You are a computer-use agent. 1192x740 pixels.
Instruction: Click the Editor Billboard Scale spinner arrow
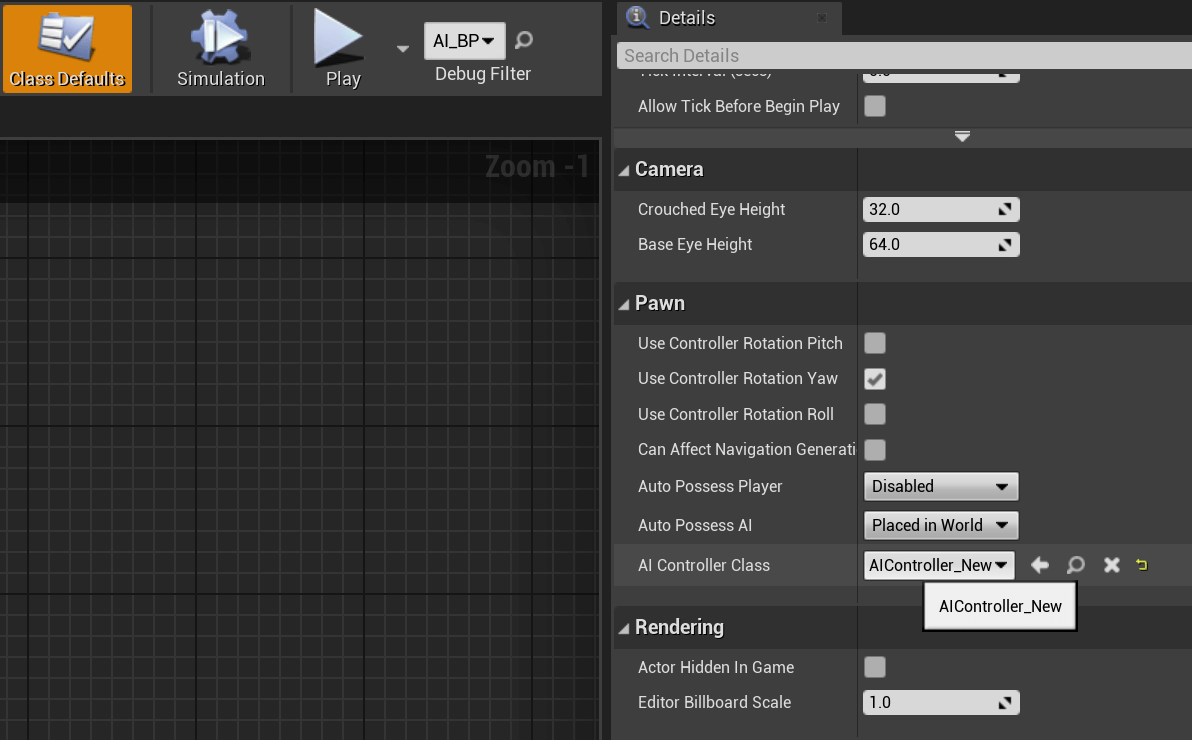[1005, 703]
